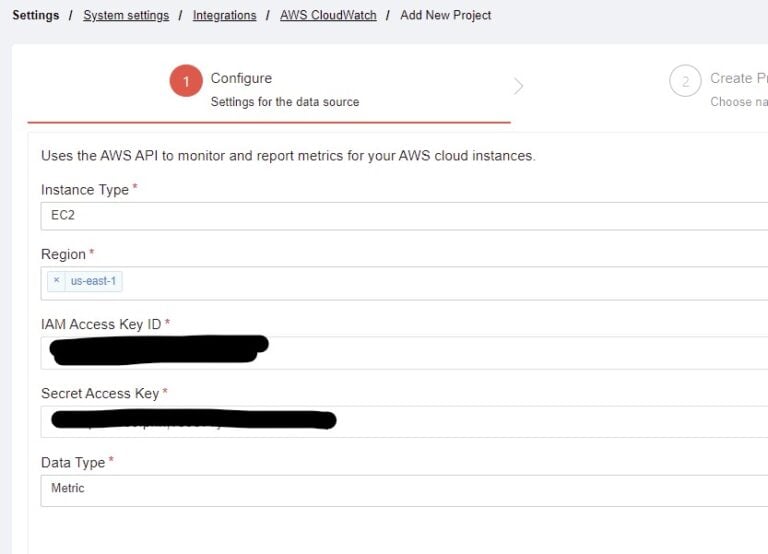Screen dimensions: 768x554
Task: Click the step 2 circle icon
Action: 685,82
